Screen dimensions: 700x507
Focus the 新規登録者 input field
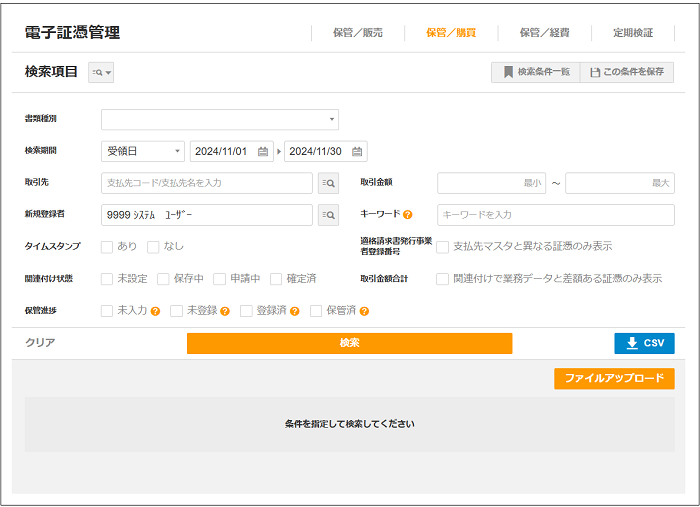(x=207, y=215)
